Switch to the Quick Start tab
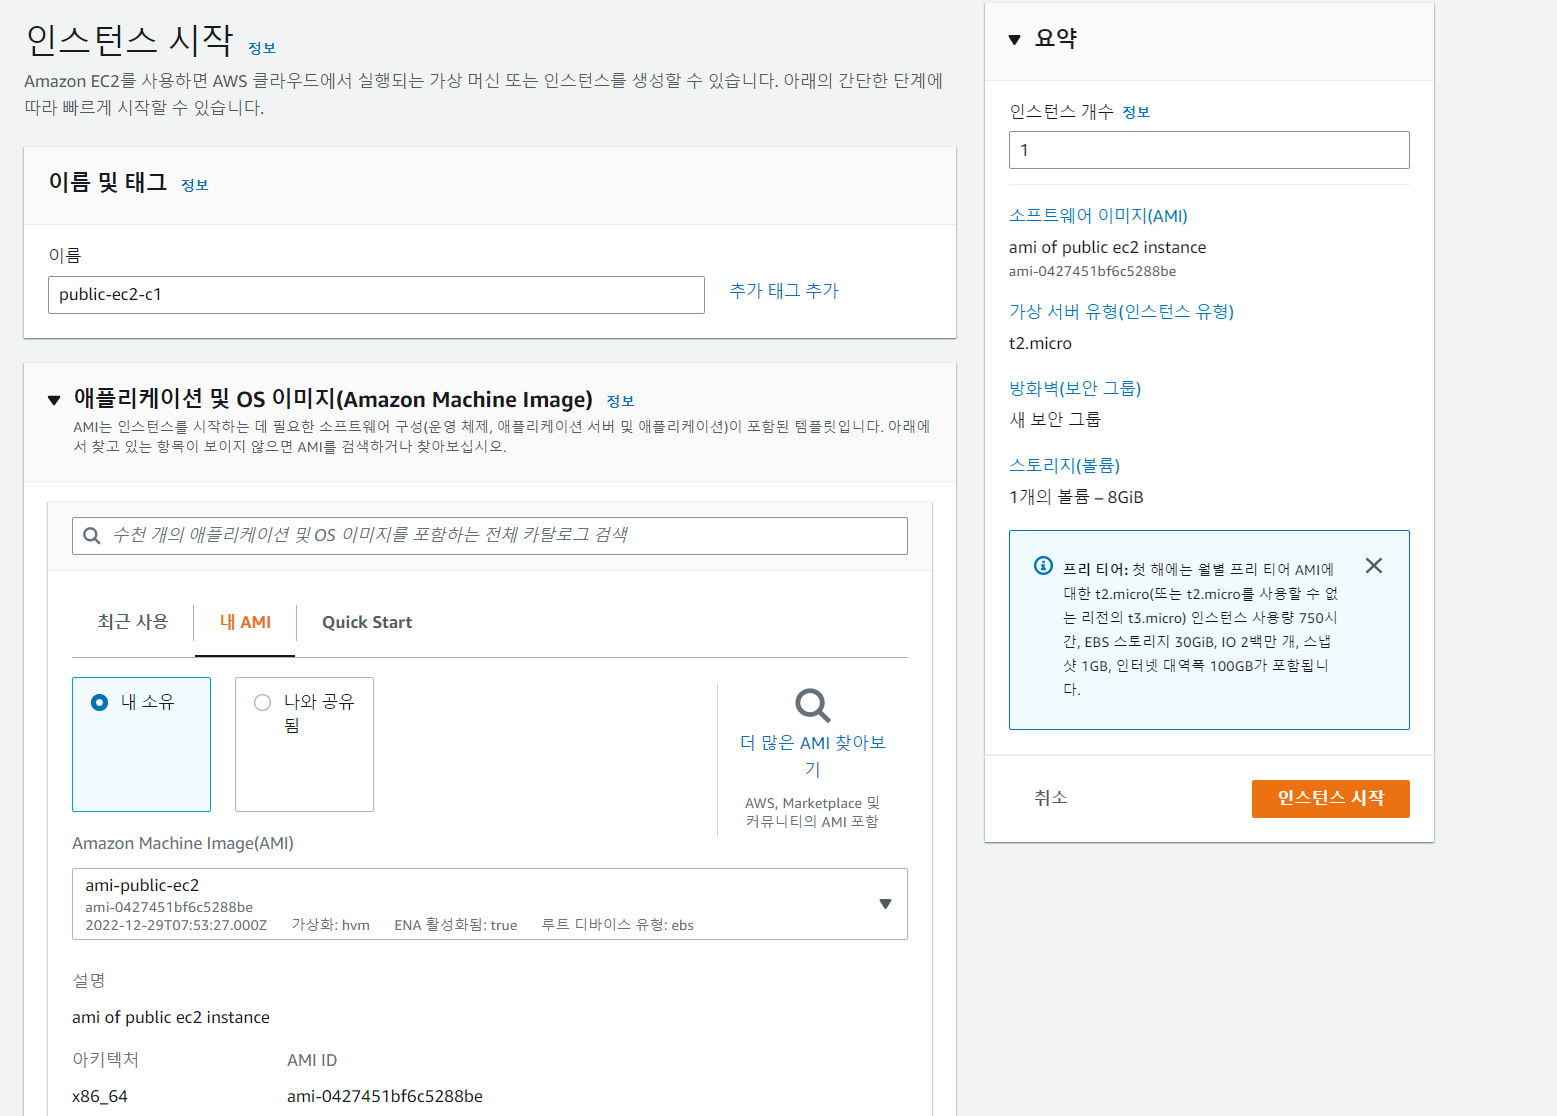Screen dimensions: 1557x1116 pos(366,622)
